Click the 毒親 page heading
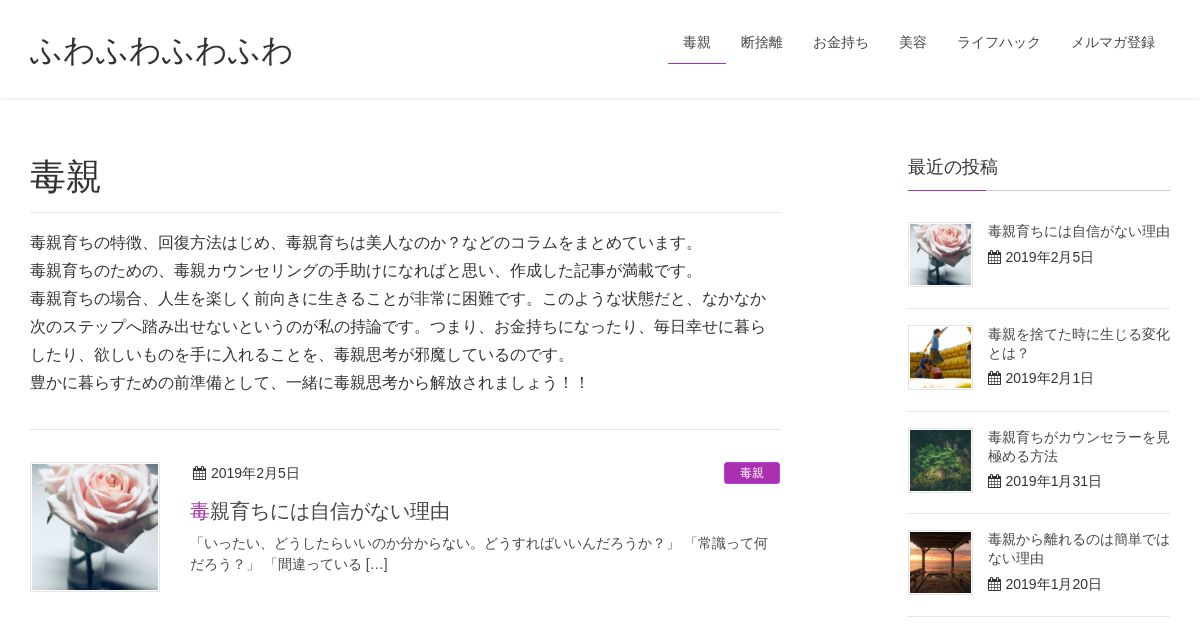 (x=65, y=177)
